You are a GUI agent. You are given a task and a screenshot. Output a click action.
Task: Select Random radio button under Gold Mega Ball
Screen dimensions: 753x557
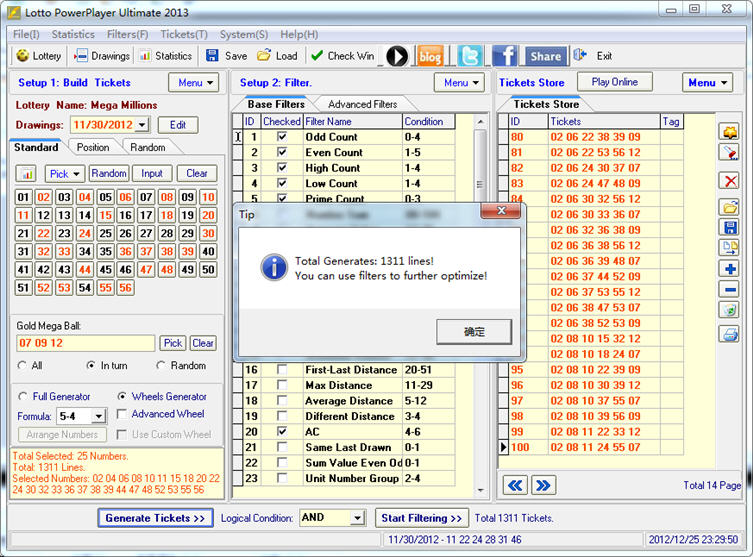pos(161,365)
